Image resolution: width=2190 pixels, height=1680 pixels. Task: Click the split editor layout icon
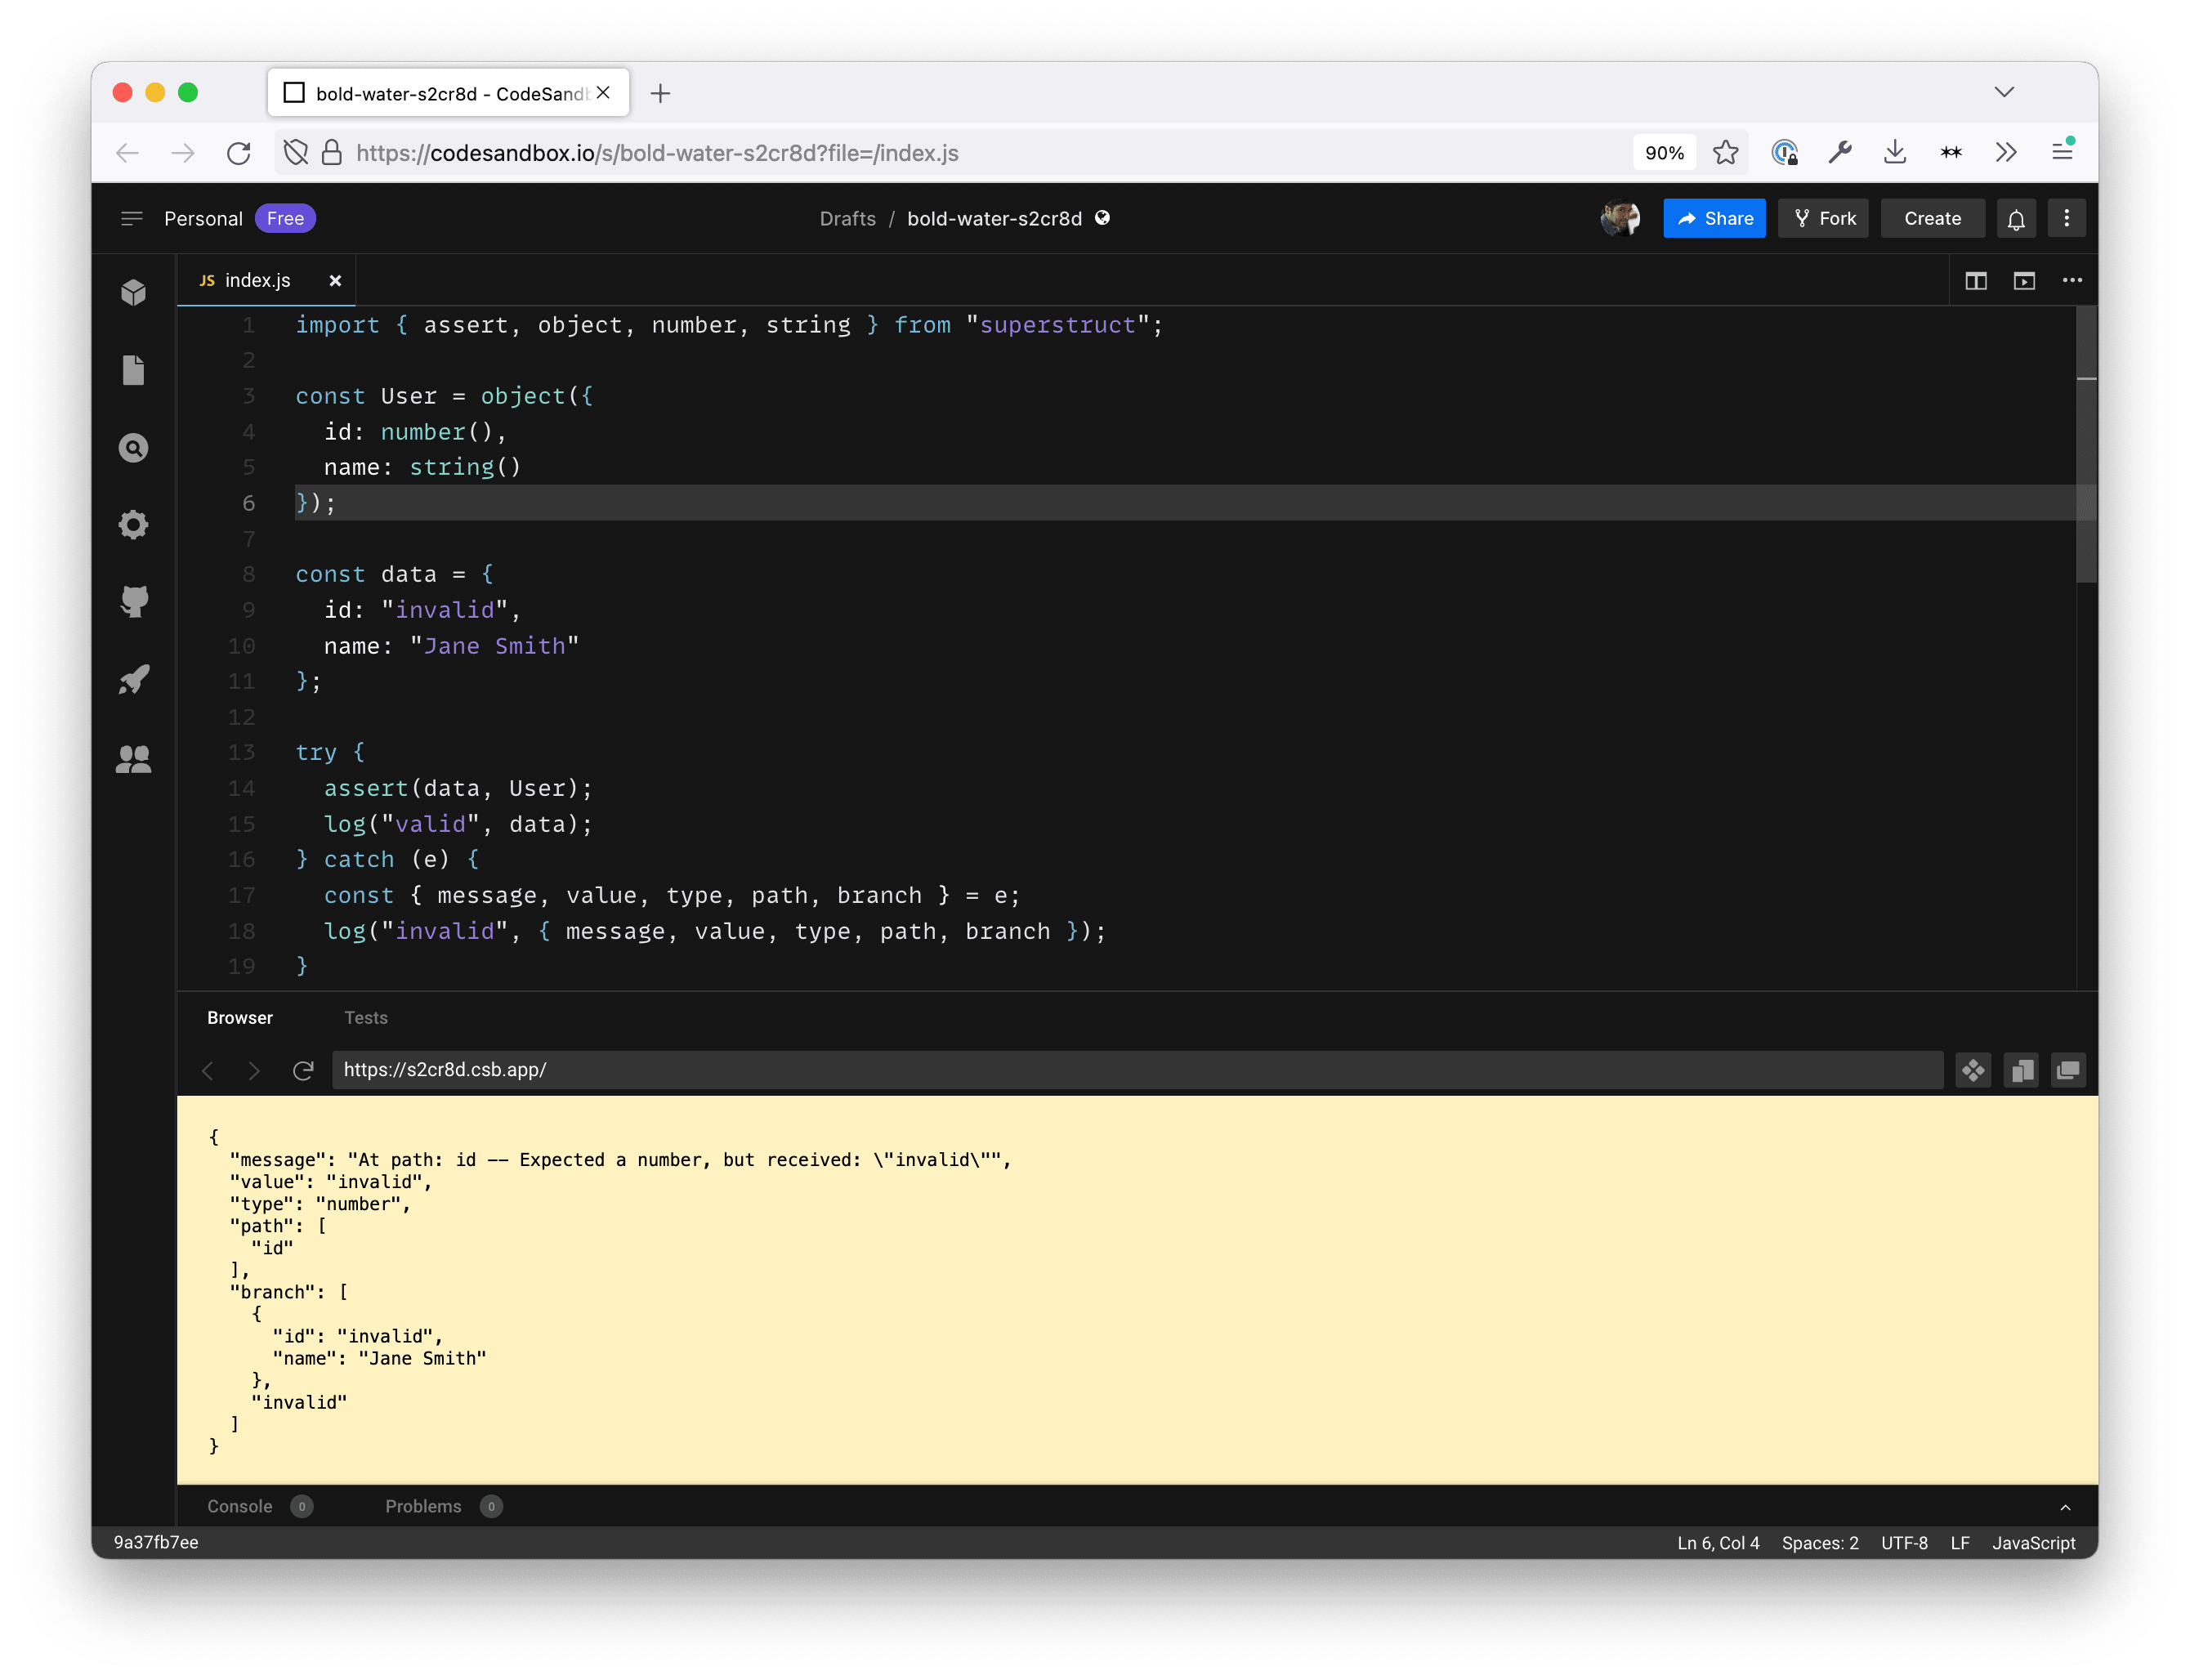(1977, 280)
